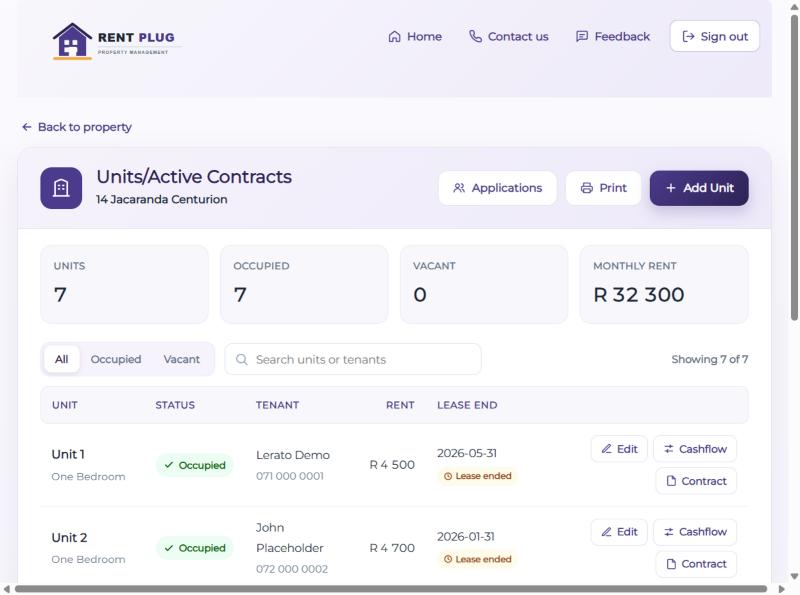Open Cashflow for Unit 1
Screen dimensions: 800x595
(695, 449)
